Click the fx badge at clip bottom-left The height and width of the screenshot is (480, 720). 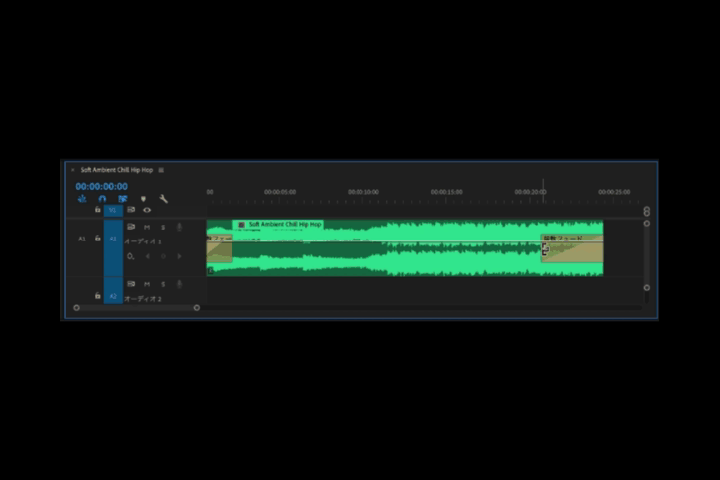pos(211,271)
